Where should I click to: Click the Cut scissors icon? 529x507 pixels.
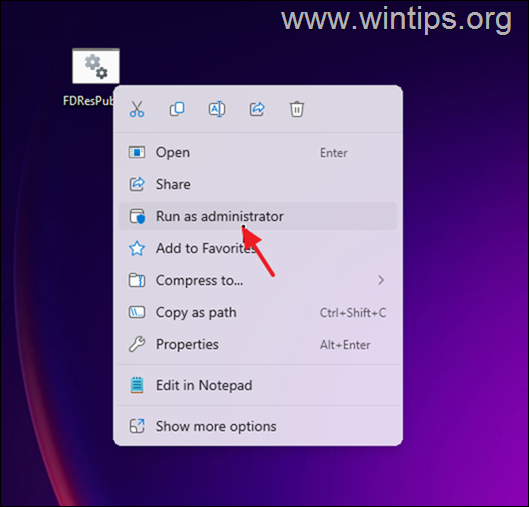137,109
